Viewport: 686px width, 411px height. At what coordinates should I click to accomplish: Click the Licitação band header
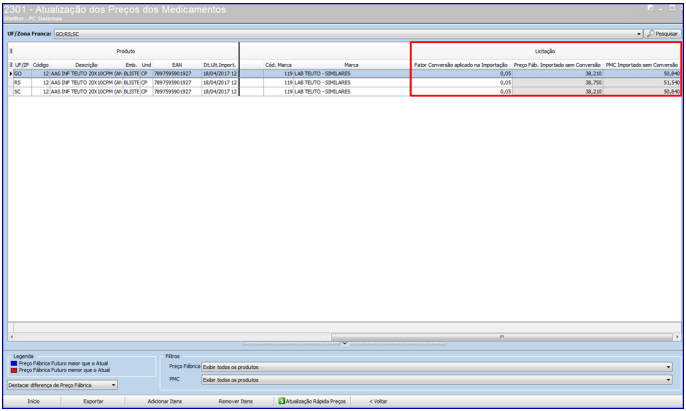[545, 51]
